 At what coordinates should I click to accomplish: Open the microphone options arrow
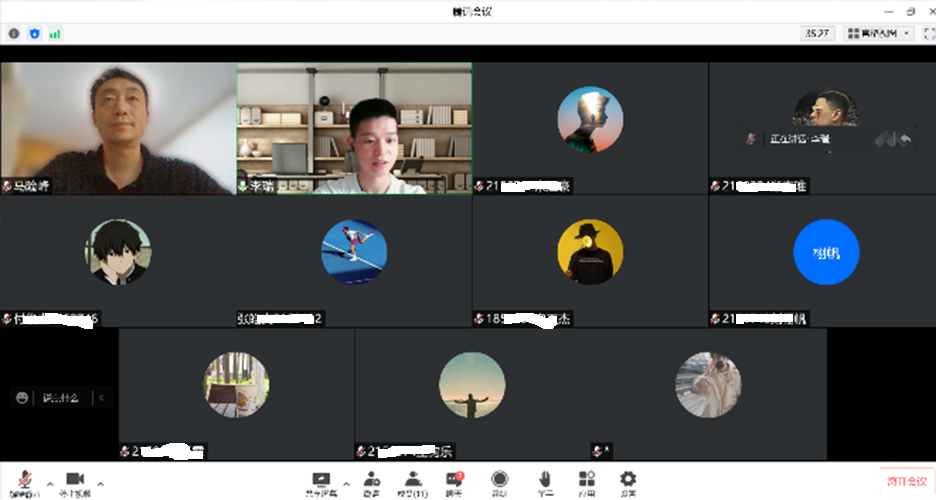(50, 484)
